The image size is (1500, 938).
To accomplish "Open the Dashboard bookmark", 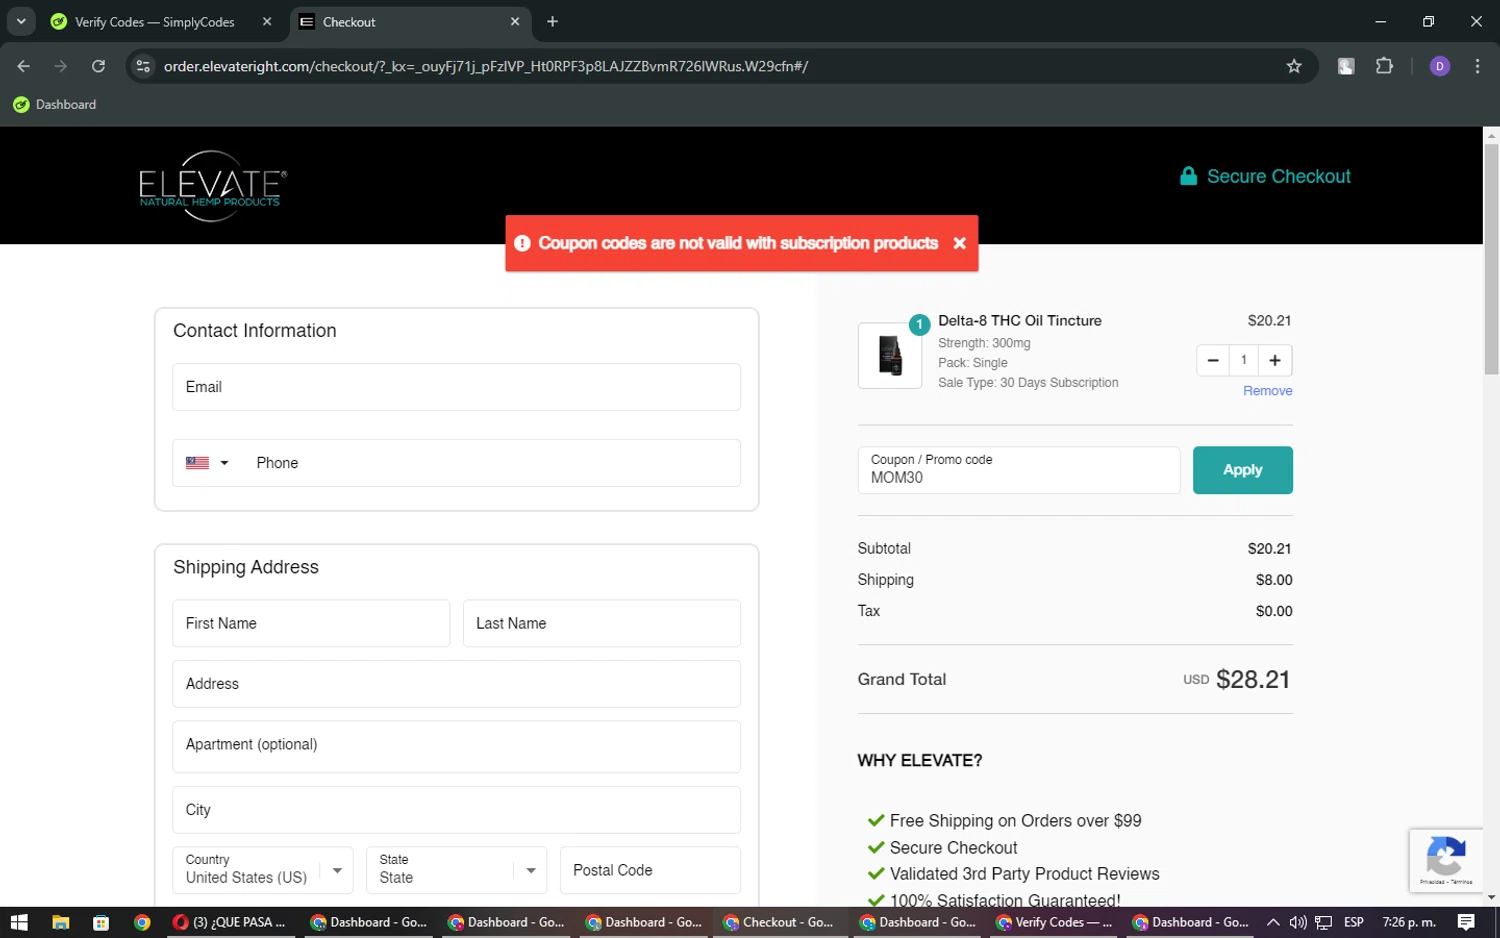I will [55, 105].
